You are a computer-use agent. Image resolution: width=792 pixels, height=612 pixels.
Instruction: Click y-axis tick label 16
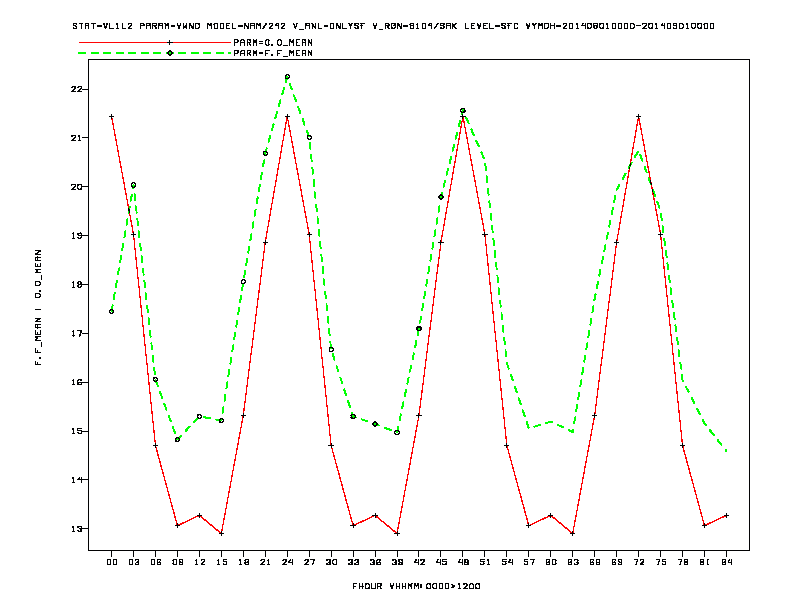[x=76, y=382]
